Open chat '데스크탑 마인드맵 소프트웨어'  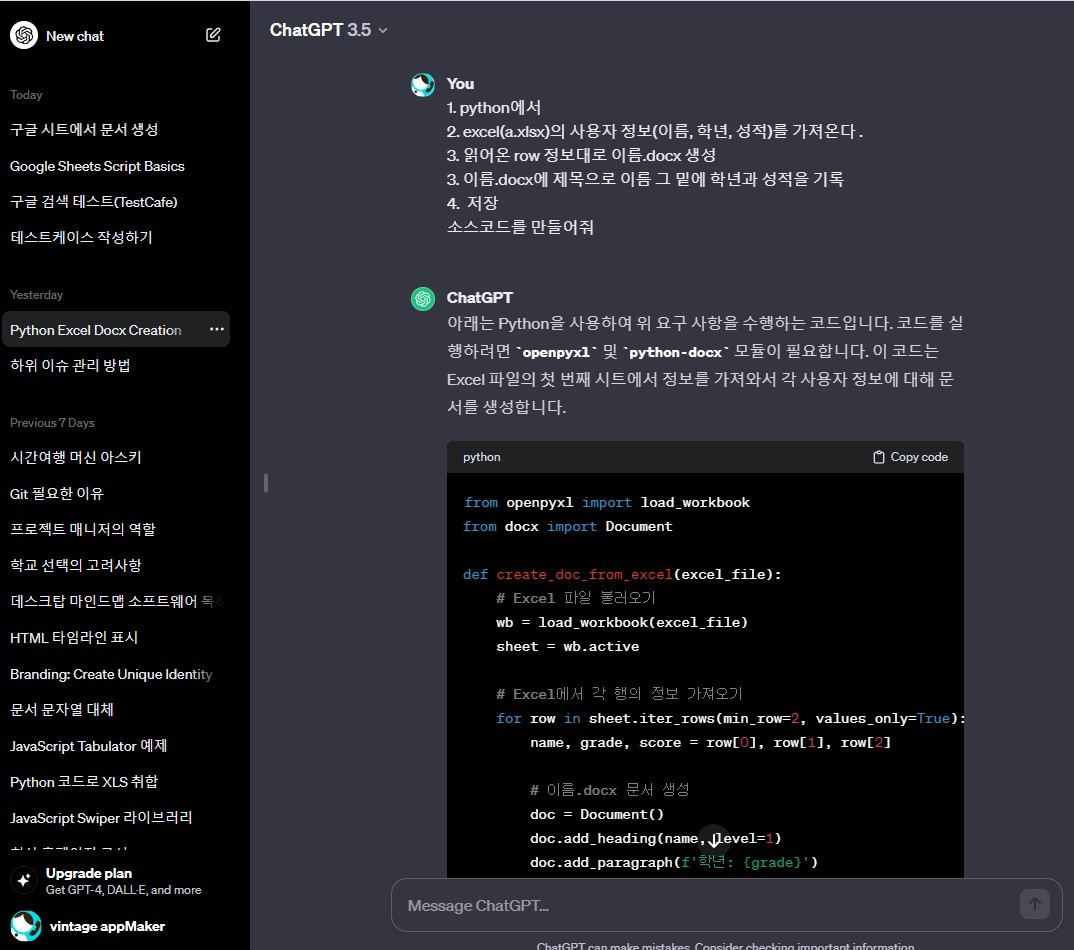point(115,601)
